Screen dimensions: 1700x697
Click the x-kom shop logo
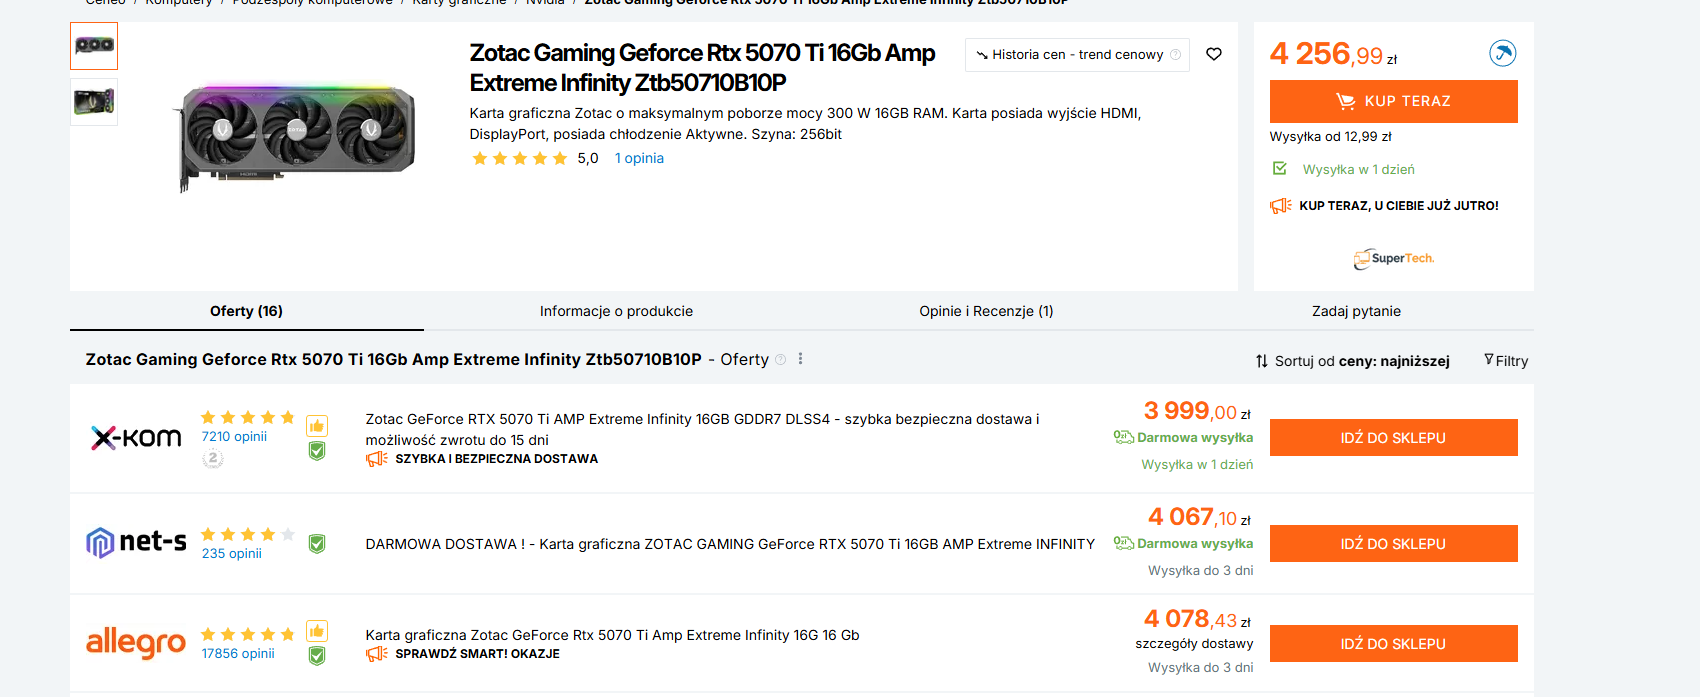(136, 438)
